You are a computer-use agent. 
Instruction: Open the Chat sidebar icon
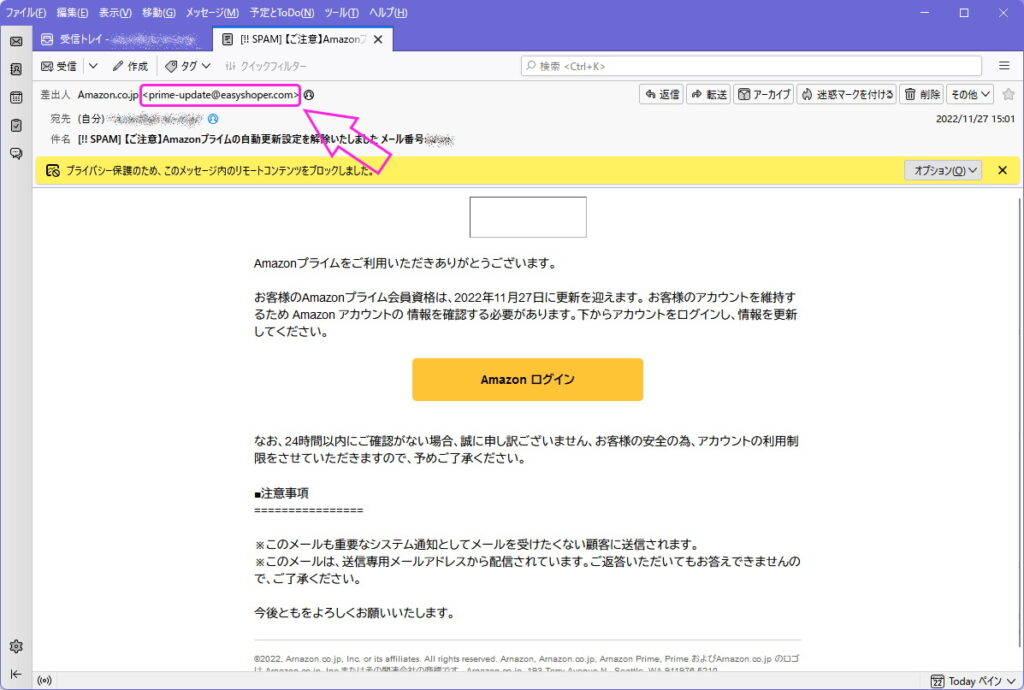16,153
